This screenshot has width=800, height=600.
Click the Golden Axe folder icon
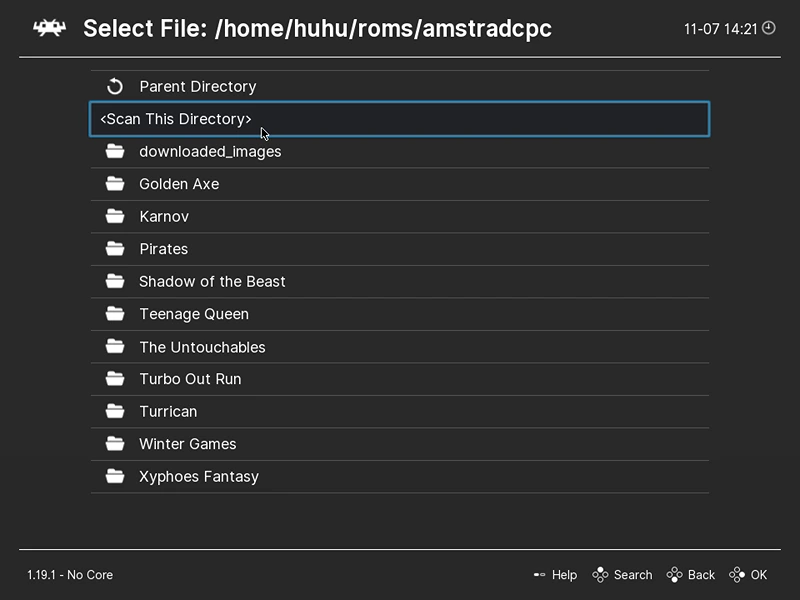[115, 184]
